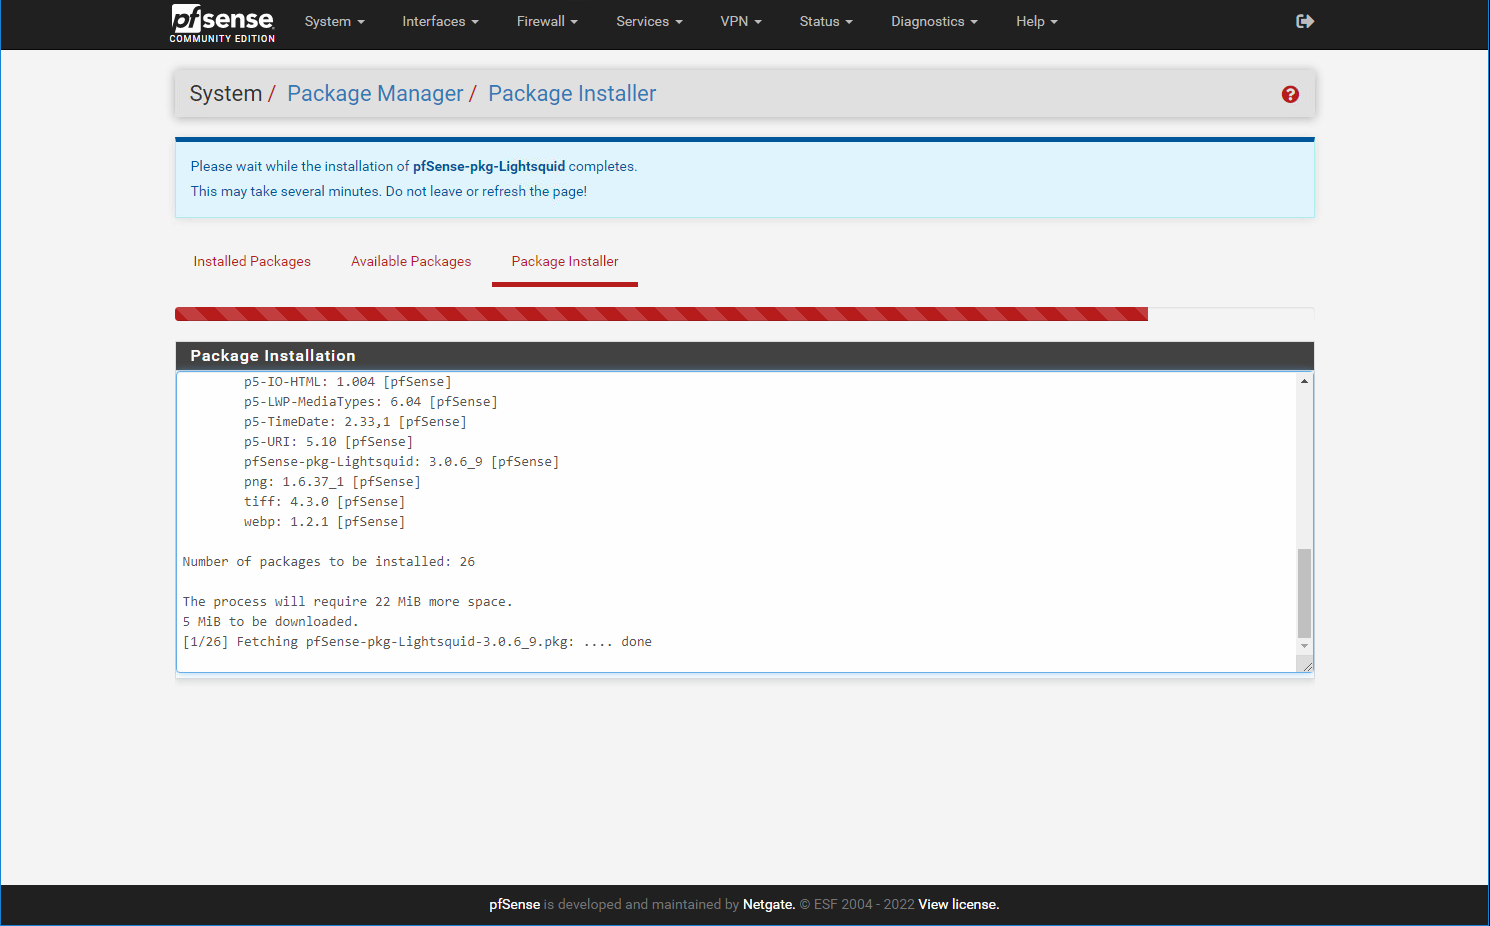Switch to the Installed Packages tab
Image resolution: width=1490 pixels, height=926 pixels.
pos(252,261)
